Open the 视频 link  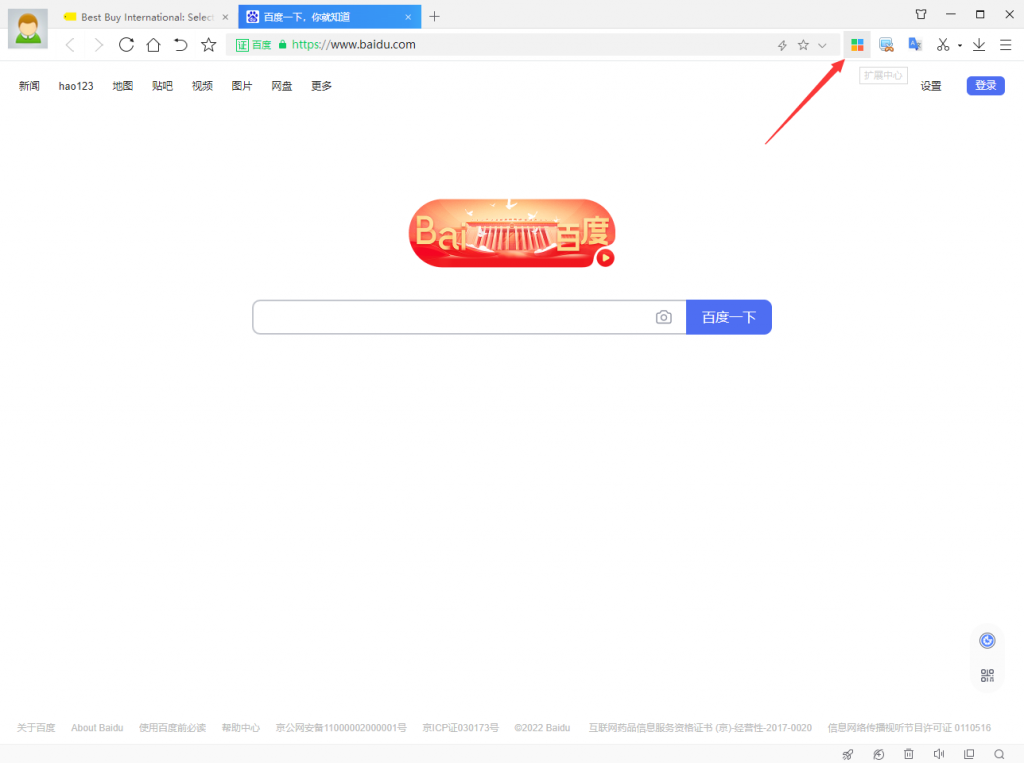click(202, 86)
